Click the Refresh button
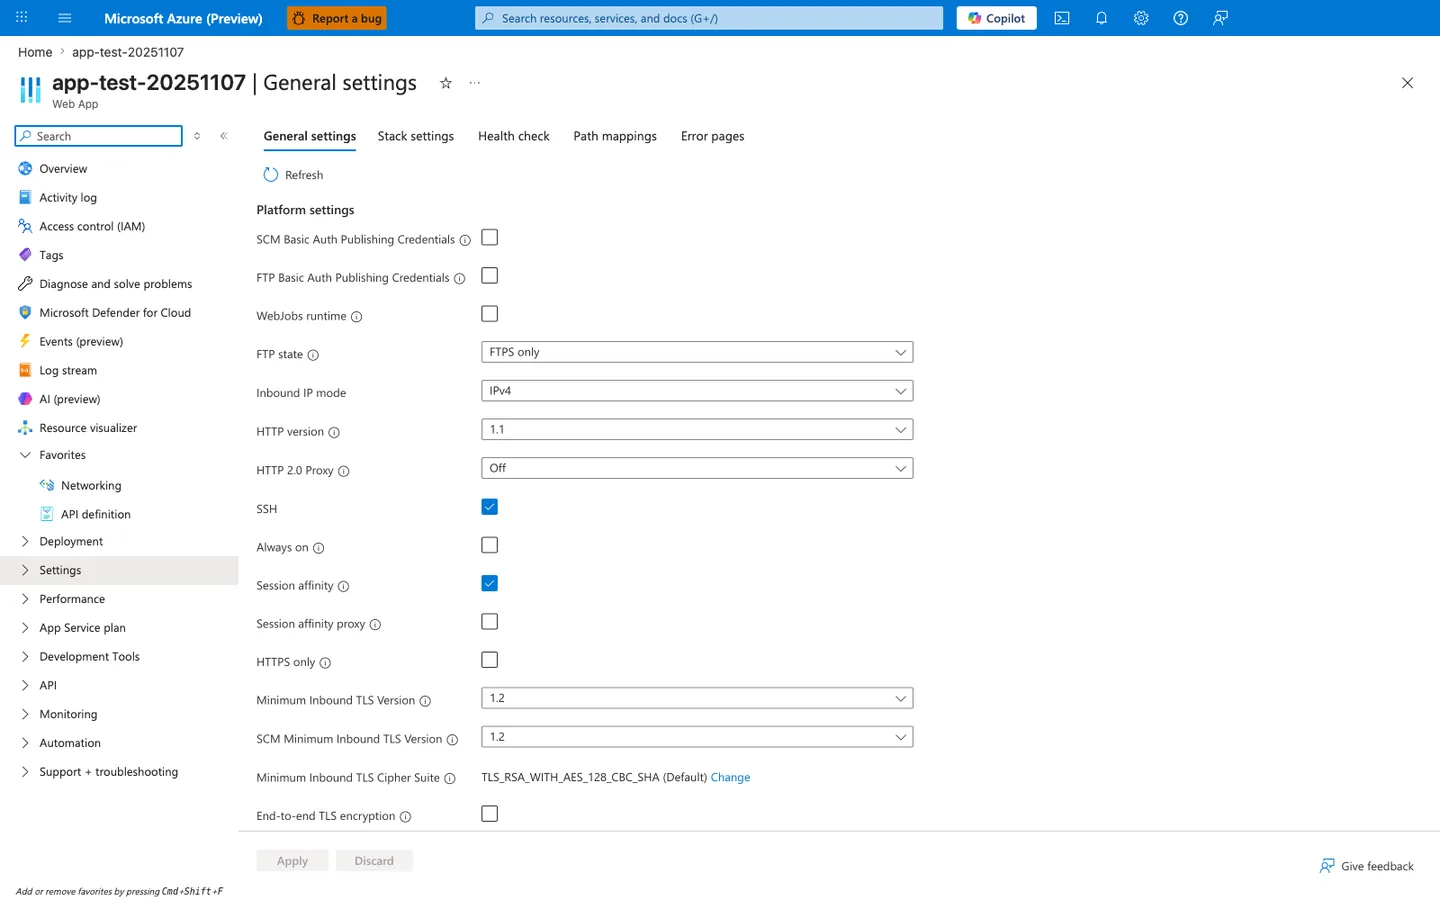This screenshot has height=900, width=1440. [x=293, y=175]
